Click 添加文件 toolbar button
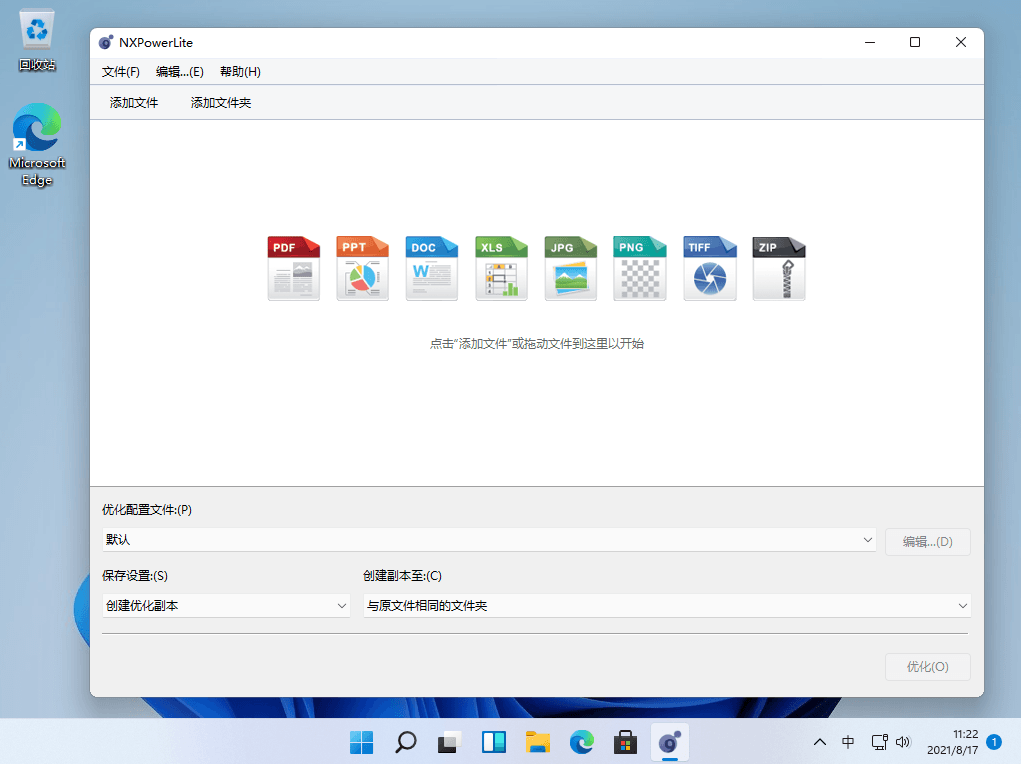The image size is (1021, 764). tap(133, 103)
